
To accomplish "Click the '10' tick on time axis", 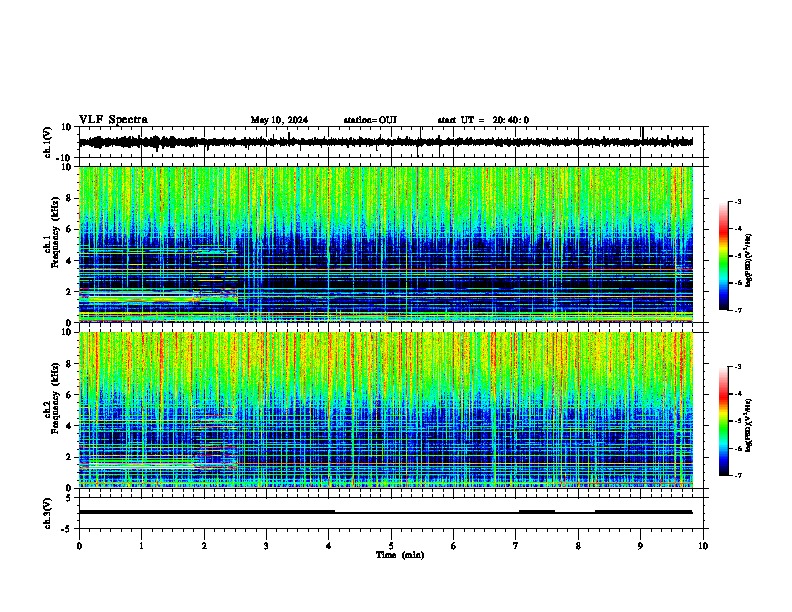I will [703, 546].
